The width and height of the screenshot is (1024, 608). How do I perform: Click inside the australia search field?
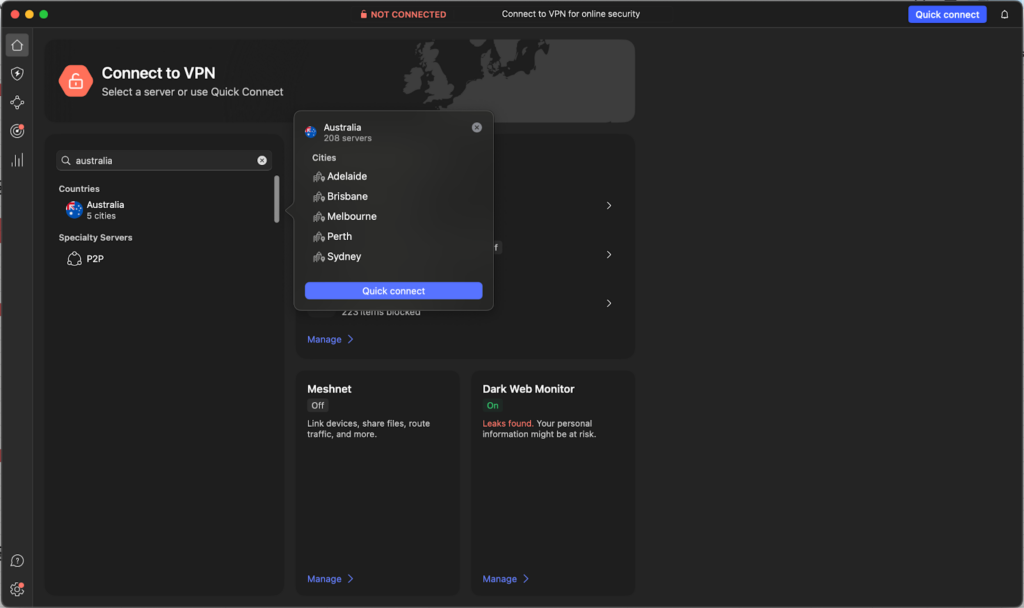[x=164, y=161]
